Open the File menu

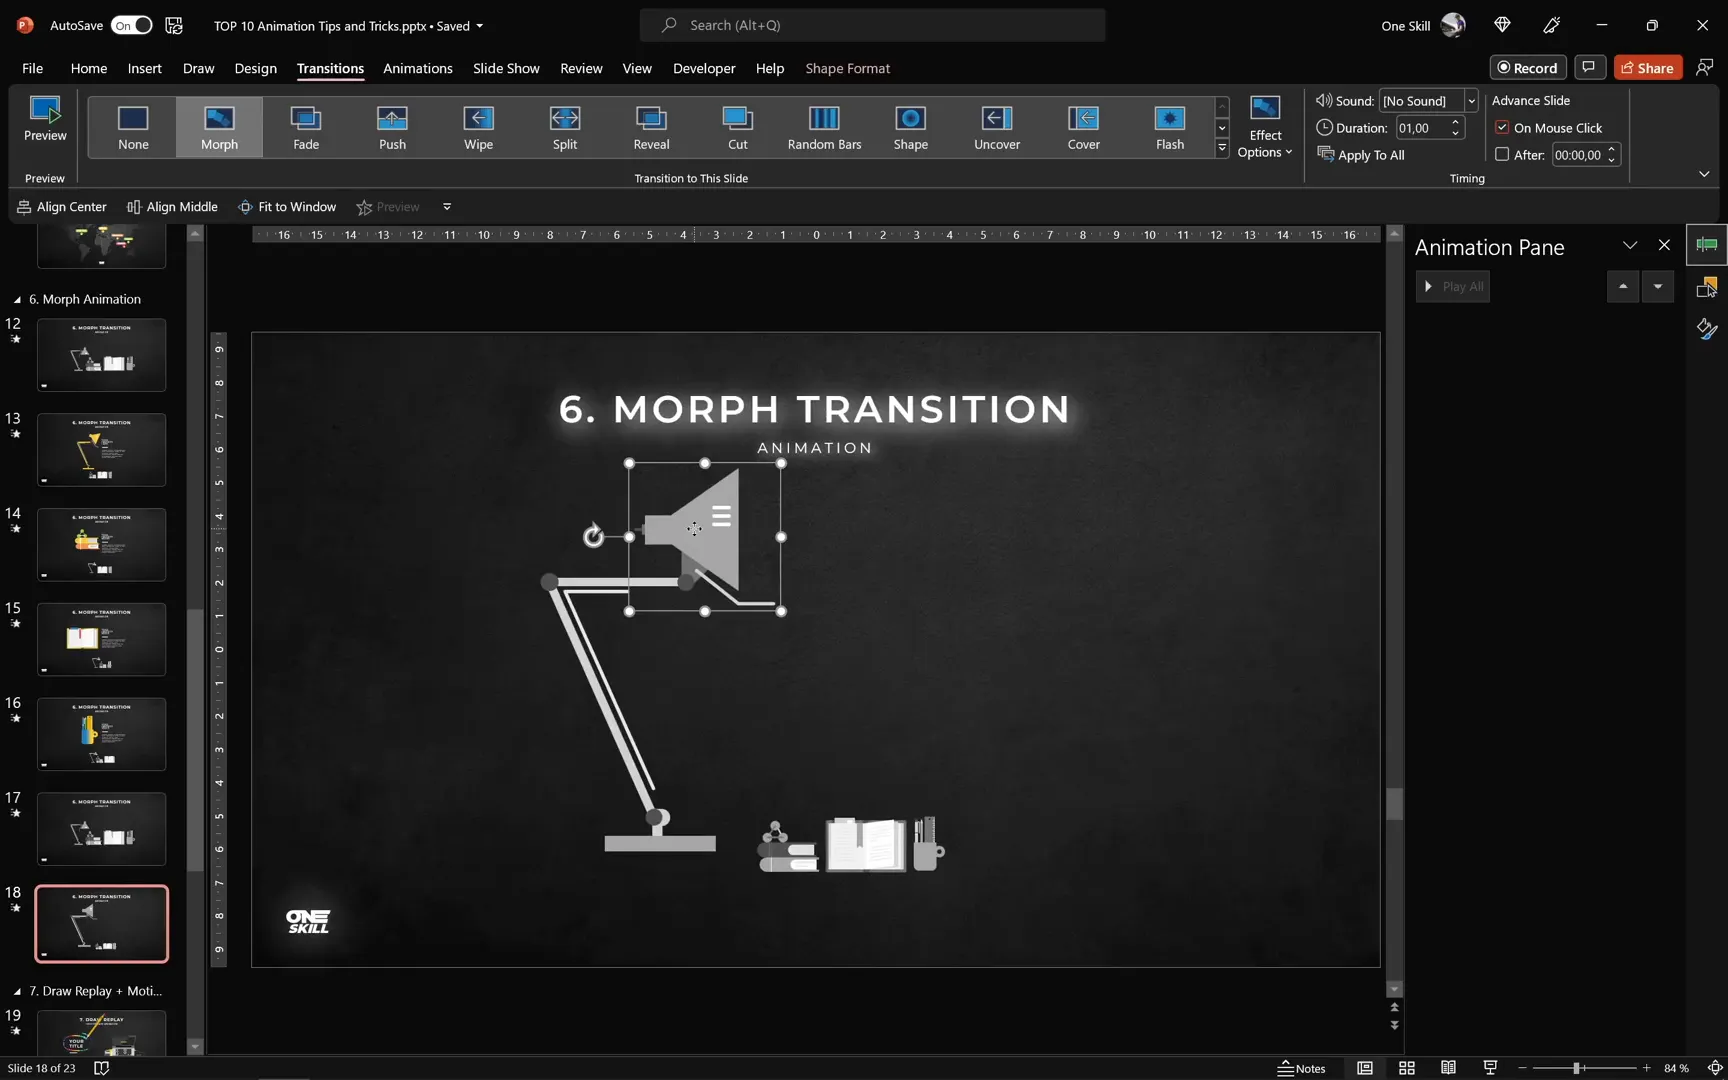[x=32, y=68]
